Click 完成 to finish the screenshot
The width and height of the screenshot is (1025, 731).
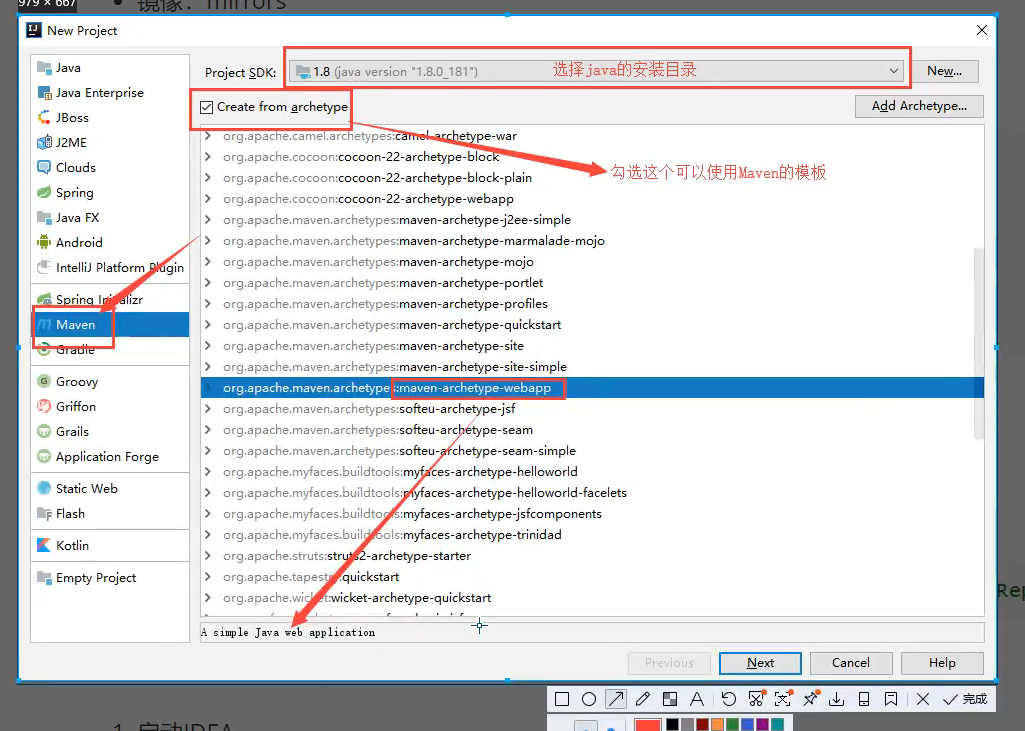coord(965,699)
